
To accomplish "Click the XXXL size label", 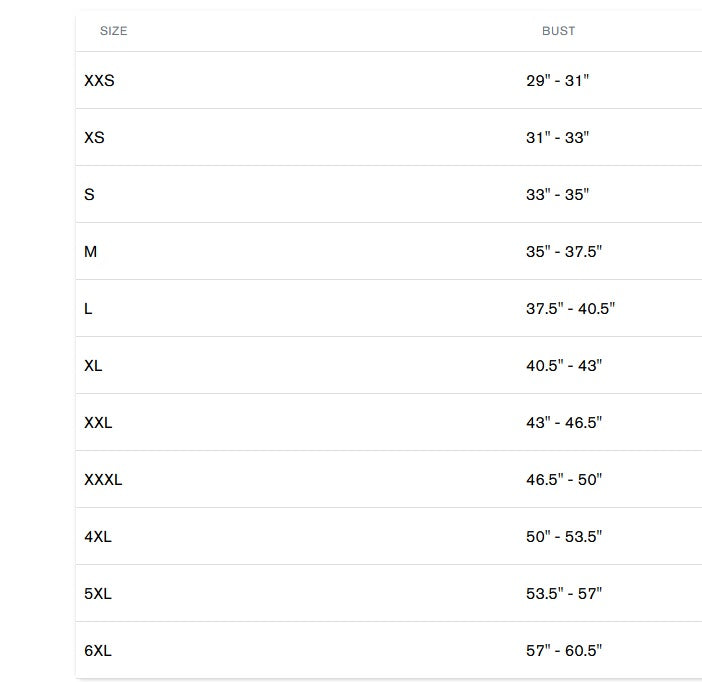I will click(x=103, y=480).
